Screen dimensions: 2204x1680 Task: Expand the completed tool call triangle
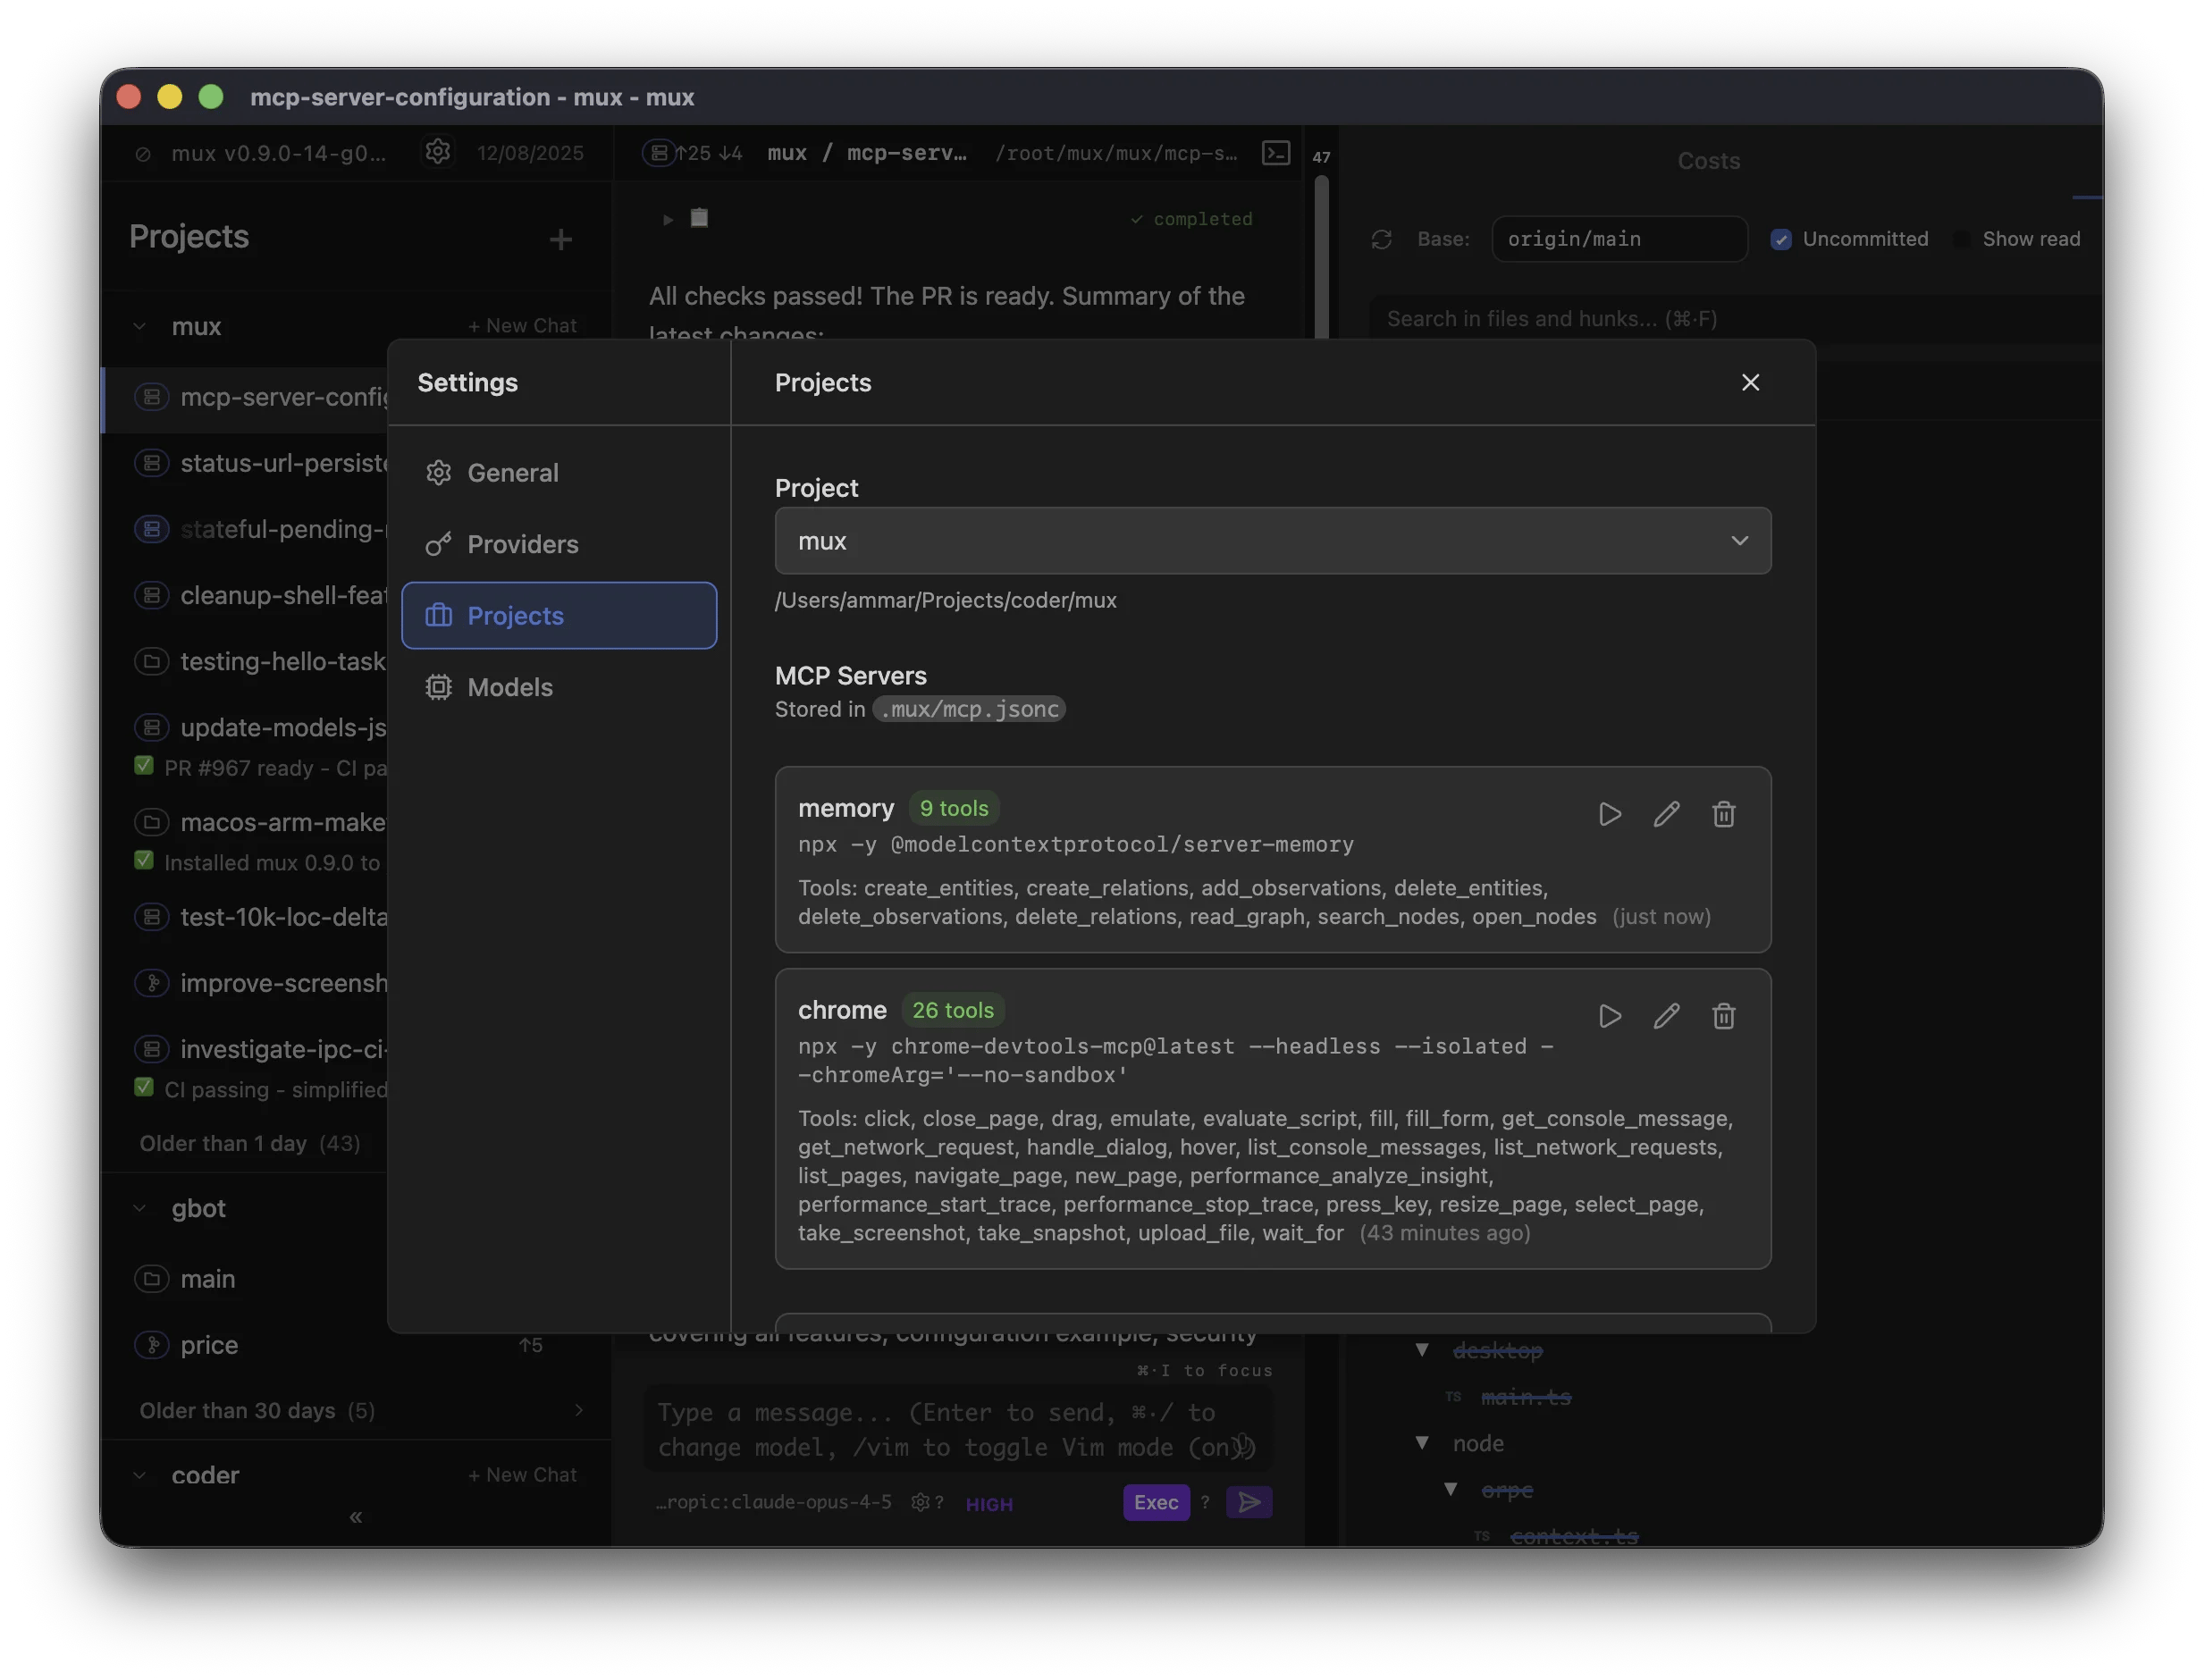tap(668, 219)
